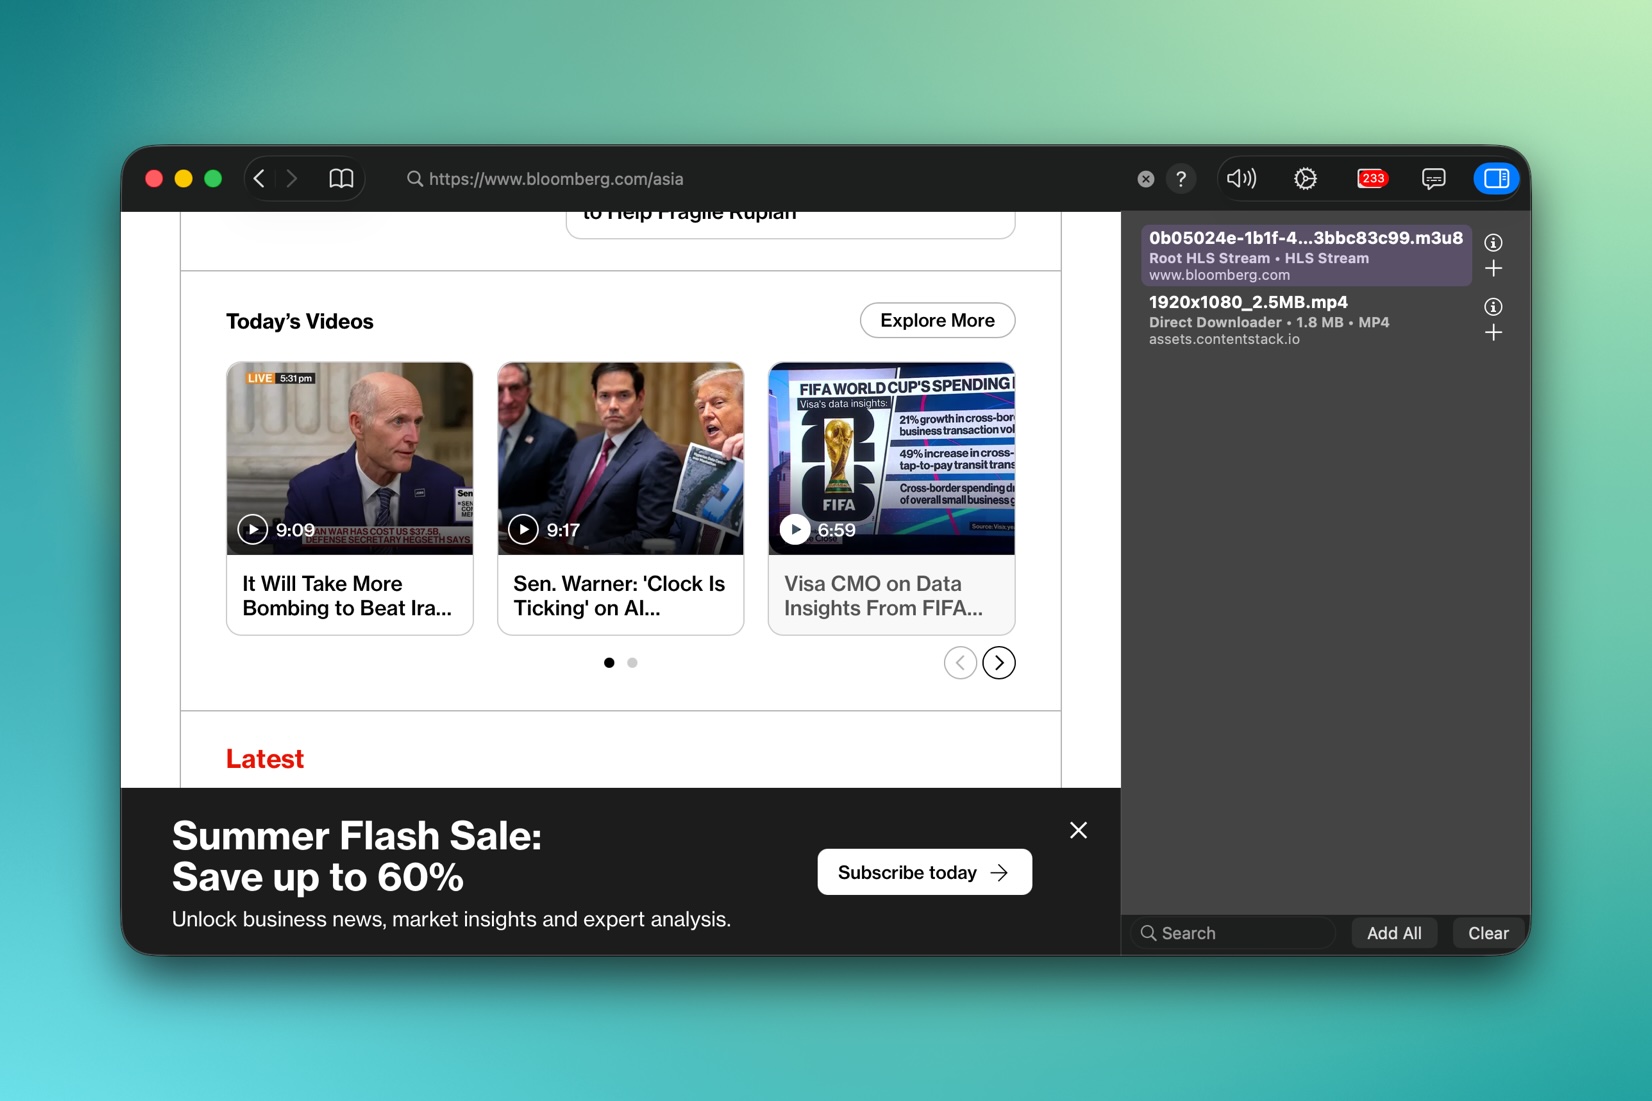This screenshot has height=1101, width=1652.
Task: Toggle the sidebar panel icon
Action: click(x=1496, y=179)
